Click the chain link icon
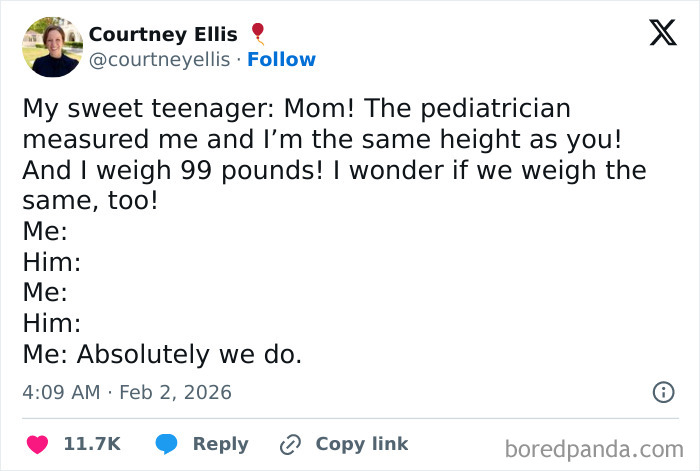Screen dimensions: 700x471 click(291, 444)
